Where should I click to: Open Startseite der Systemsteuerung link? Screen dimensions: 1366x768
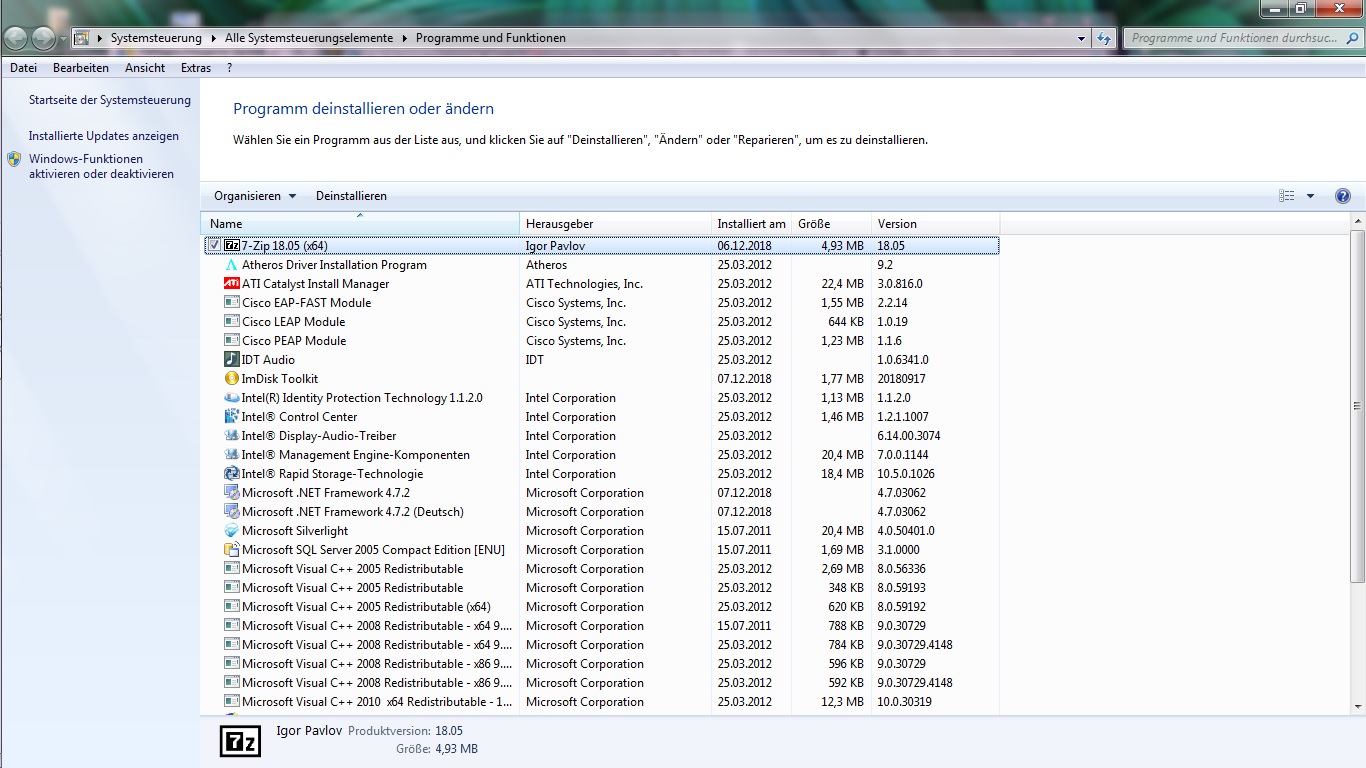pyautogui.click(x=110, y=100)
